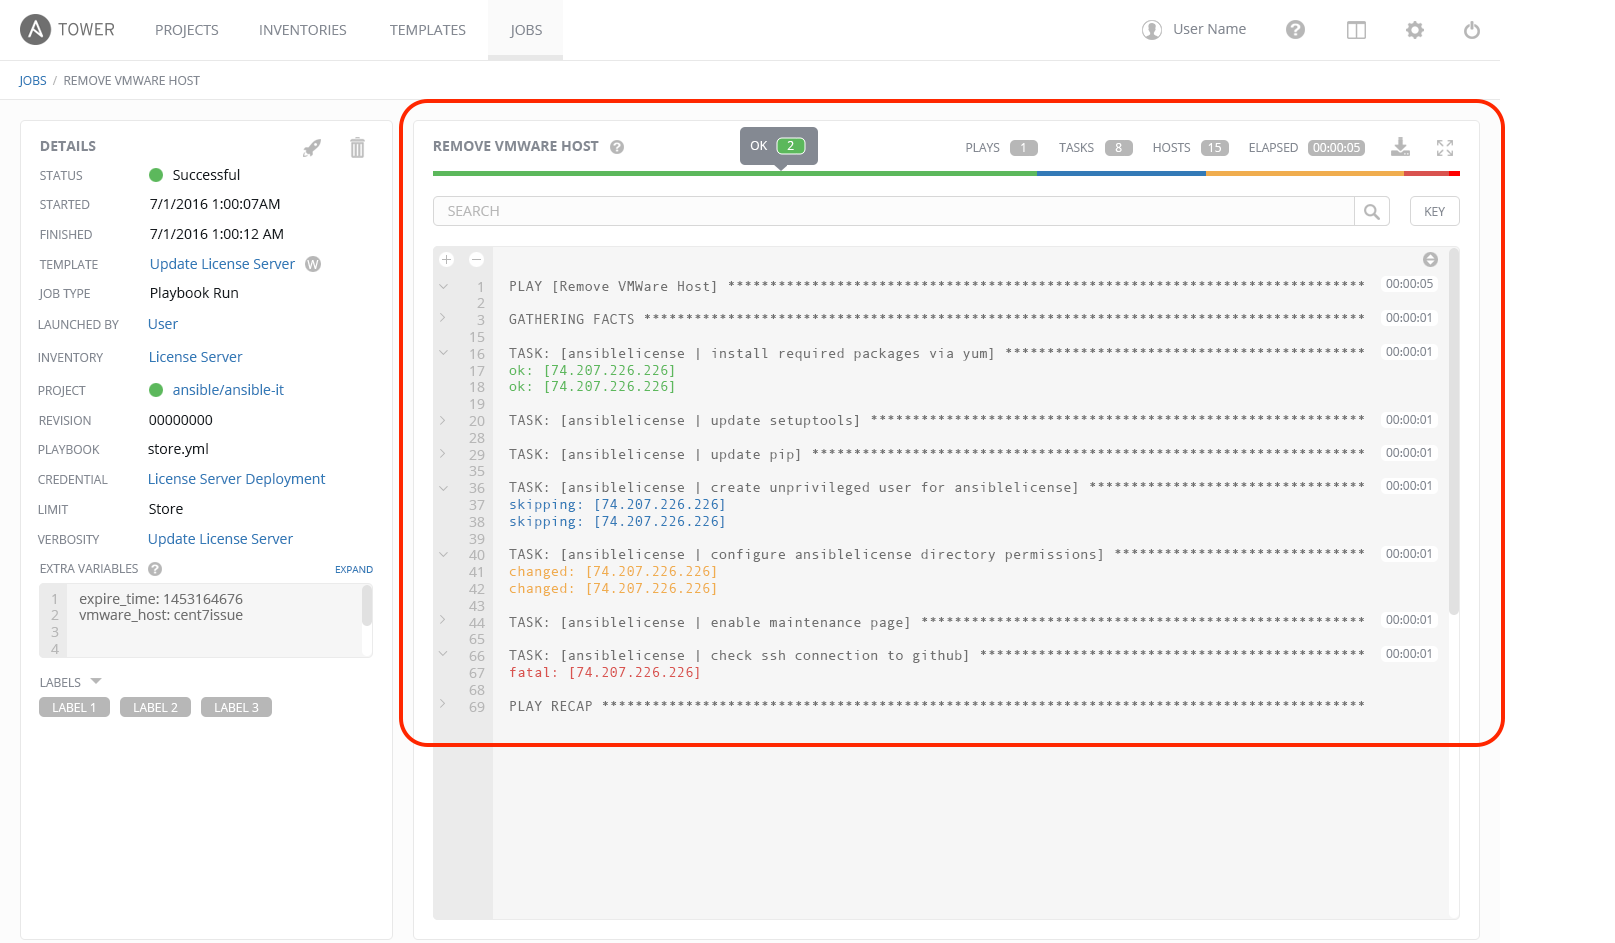
Task: Expand the update pip task
Action: [443, 453]
